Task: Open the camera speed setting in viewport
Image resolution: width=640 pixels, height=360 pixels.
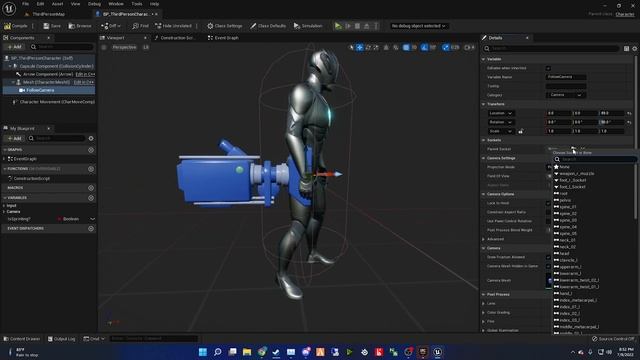Action: pyautogui.click(x=469, y=47)
